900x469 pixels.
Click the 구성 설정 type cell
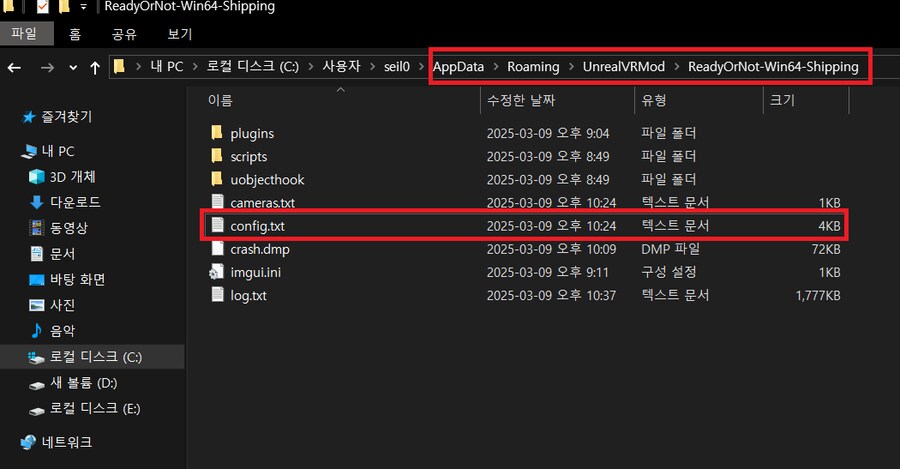pyautogui.click(x=668, y=272)
